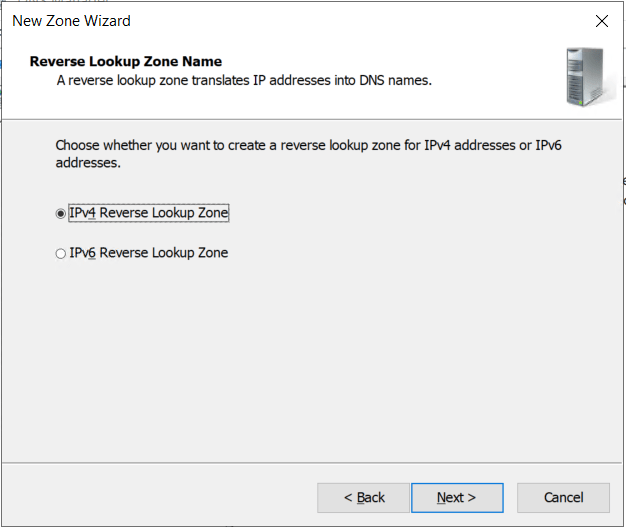Screen dimensions: 626x527
Task: Choose the IPv6 Reverse Lookup Zone label
Action: [149, 253]
